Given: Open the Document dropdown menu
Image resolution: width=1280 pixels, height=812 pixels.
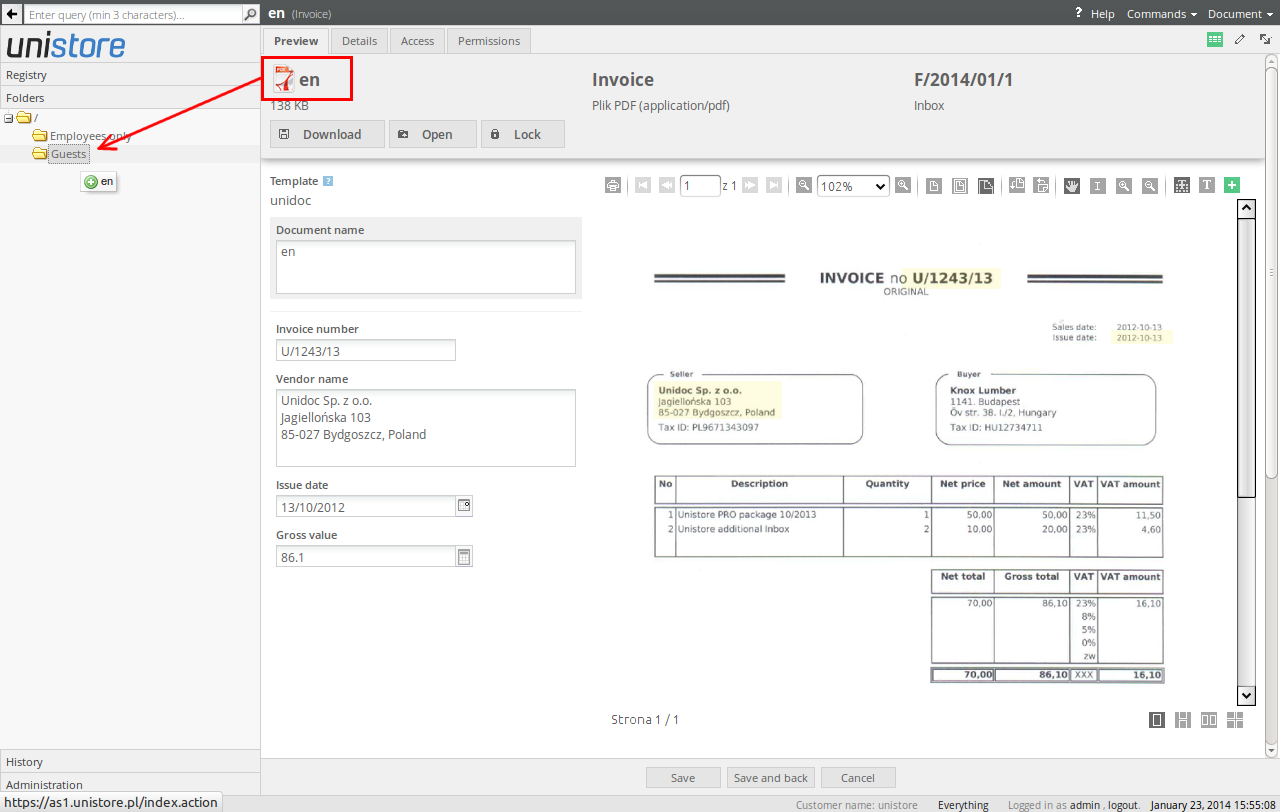Looking at the screenshot, I should click(1240, 14).
